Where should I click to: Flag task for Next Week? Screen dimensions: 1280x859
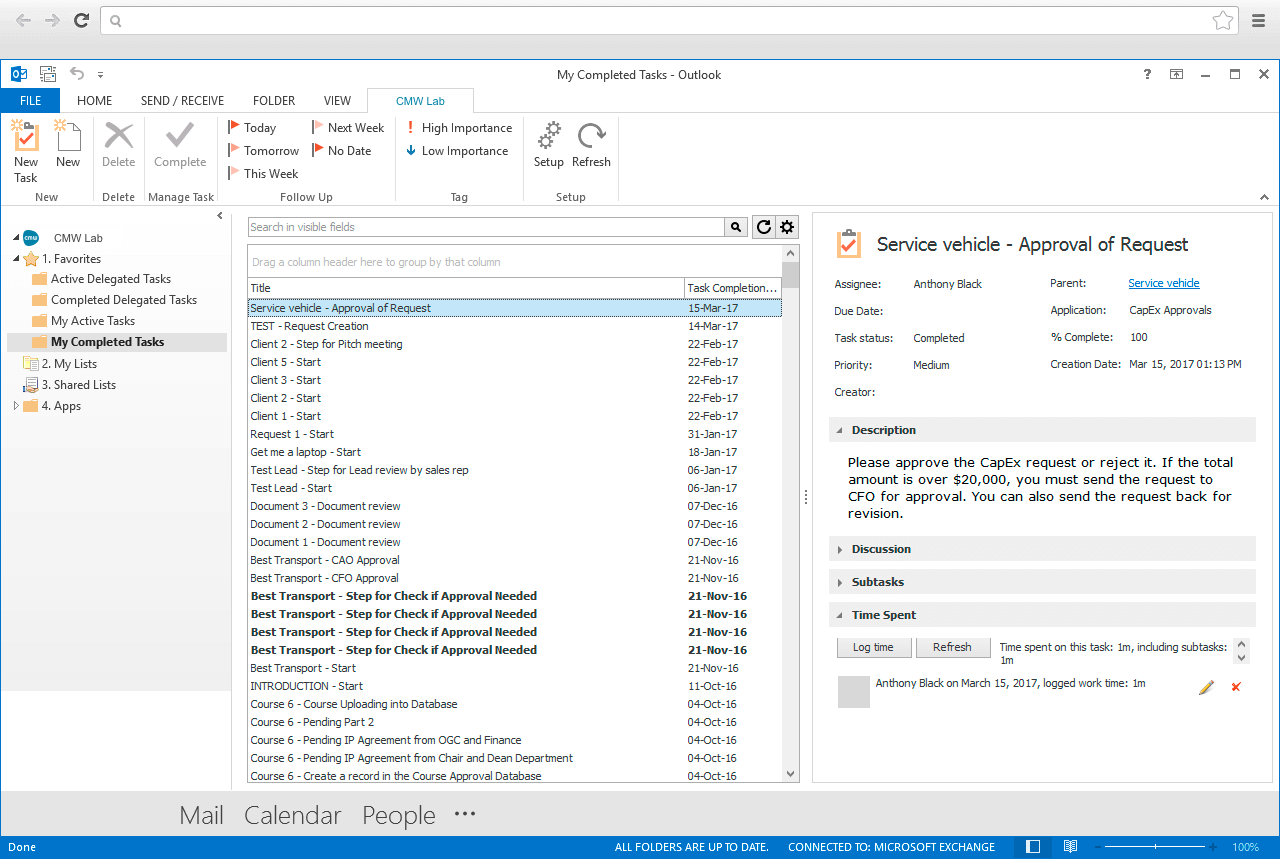348,128
